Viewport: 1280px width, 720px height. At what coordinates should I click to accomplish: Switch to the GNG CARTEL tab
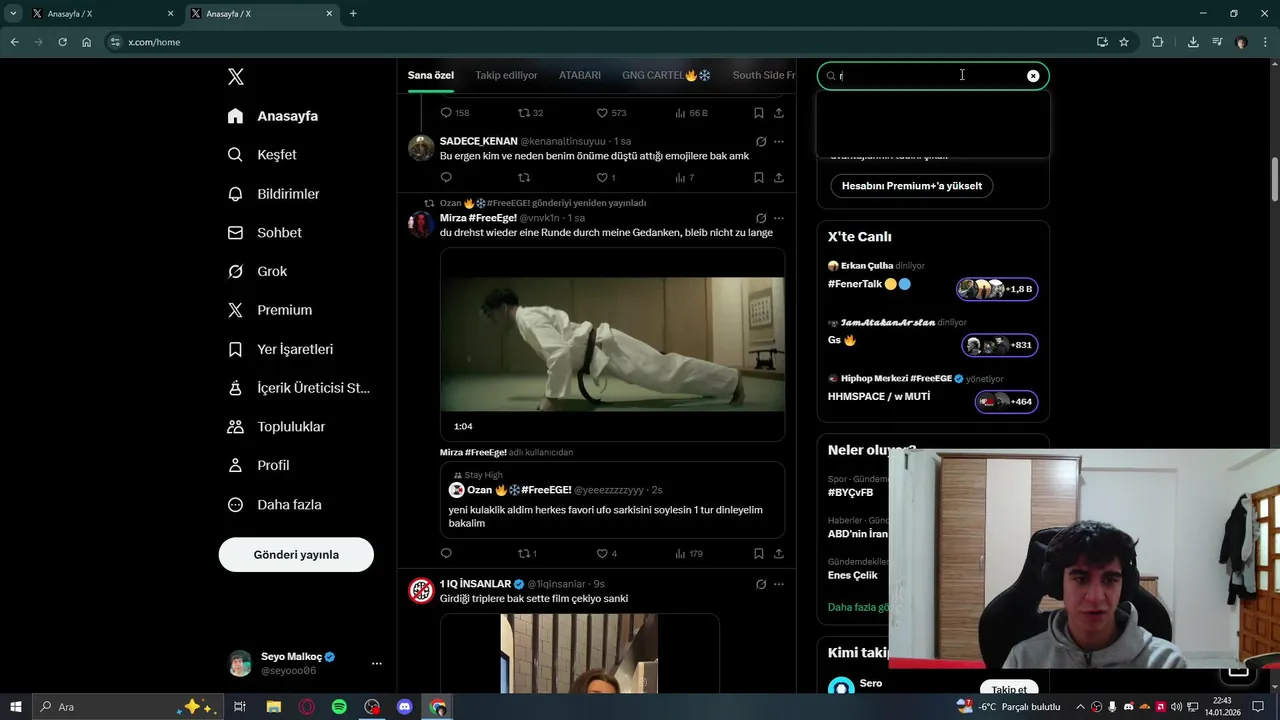coord(666,75)
